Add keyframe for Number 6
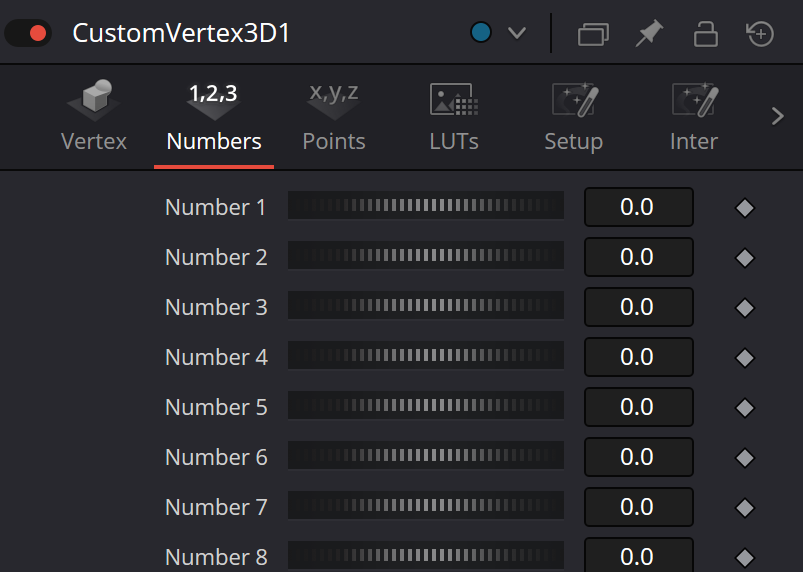The width and height of the screenshot is (803, 572). (x=745, y=458)
